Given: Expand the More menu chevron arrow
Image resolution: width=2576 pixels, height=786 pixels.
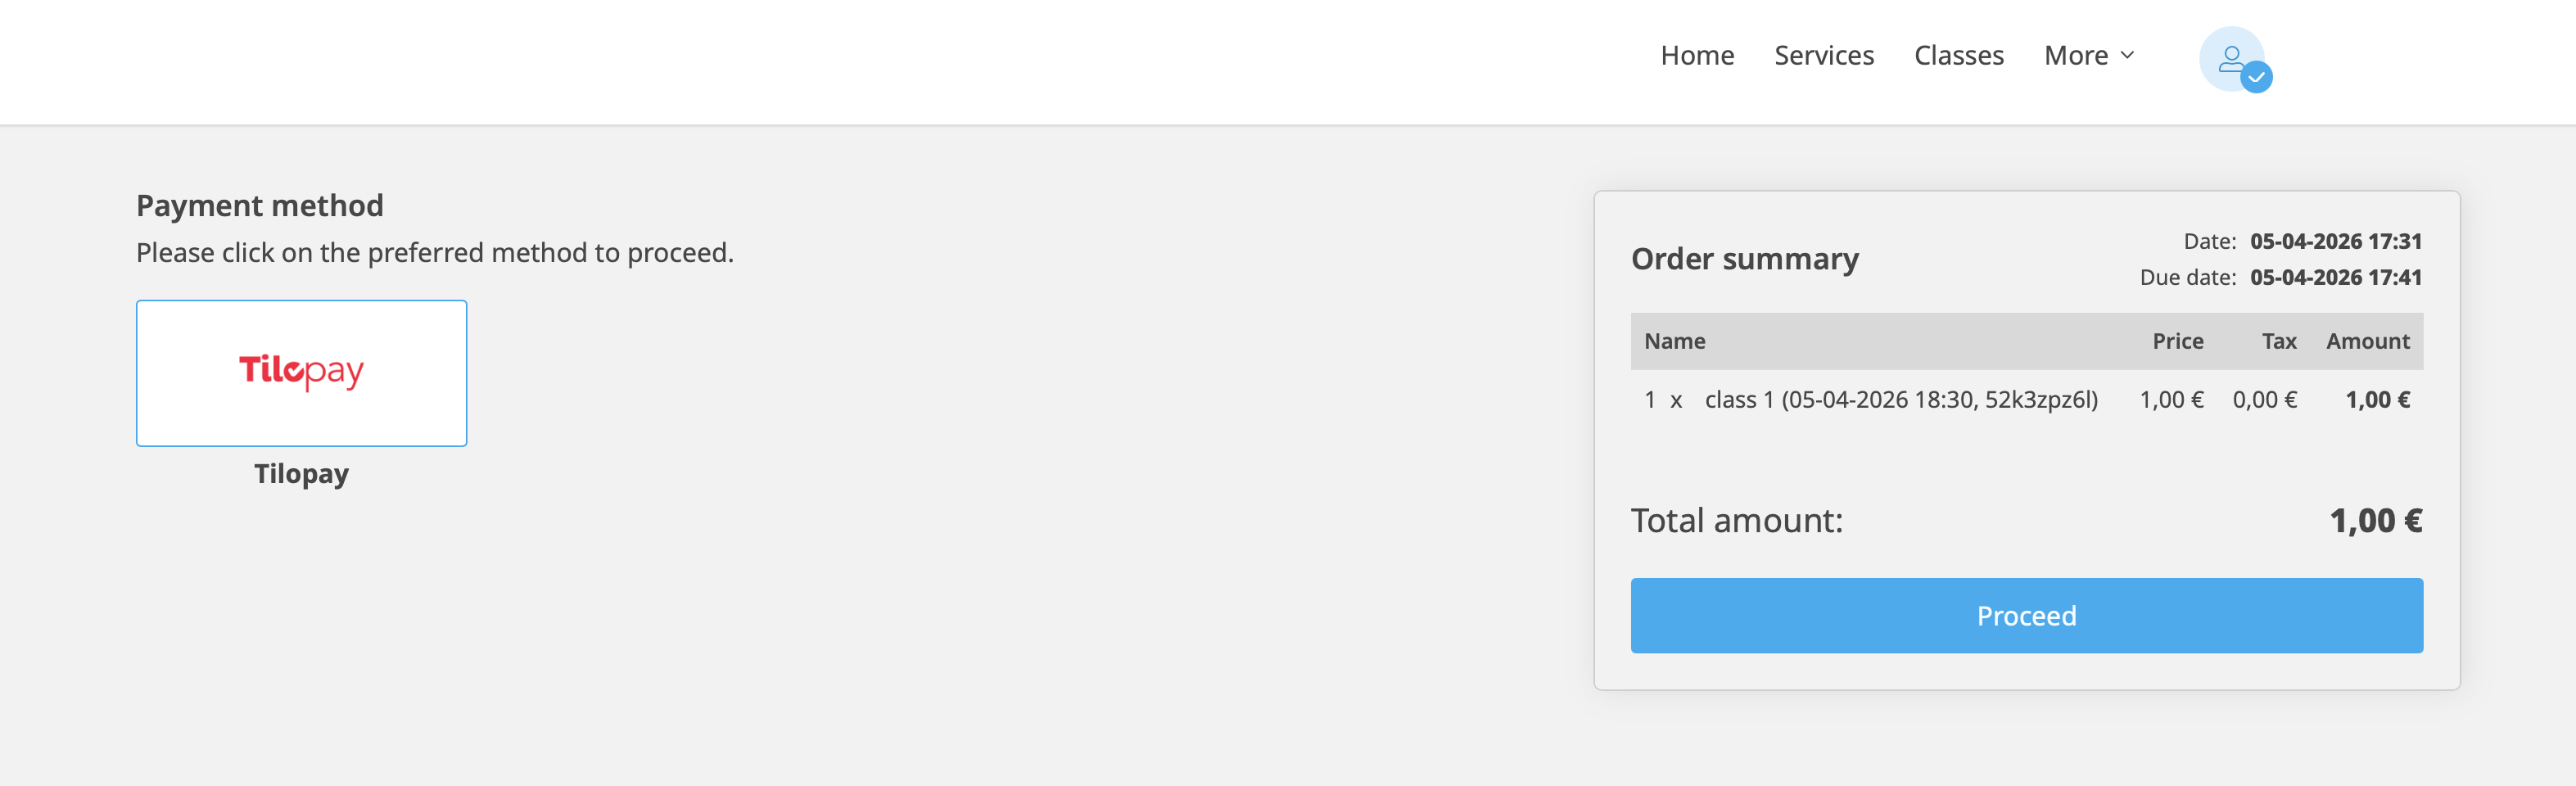Looking at the screenshot, I should coord(2127,56).
